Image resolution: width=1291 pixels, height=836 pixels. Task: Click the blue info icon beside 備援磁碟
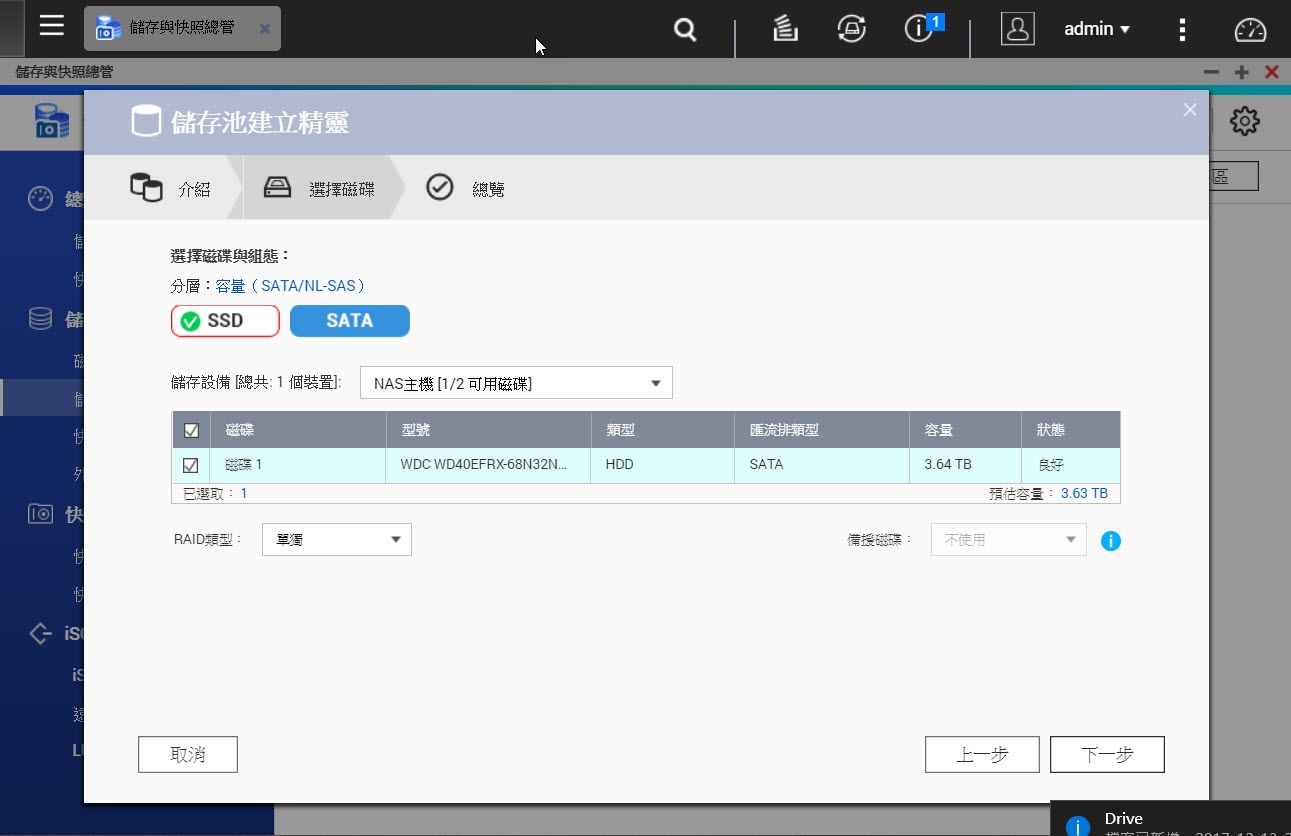click(x=1110, y=541)
